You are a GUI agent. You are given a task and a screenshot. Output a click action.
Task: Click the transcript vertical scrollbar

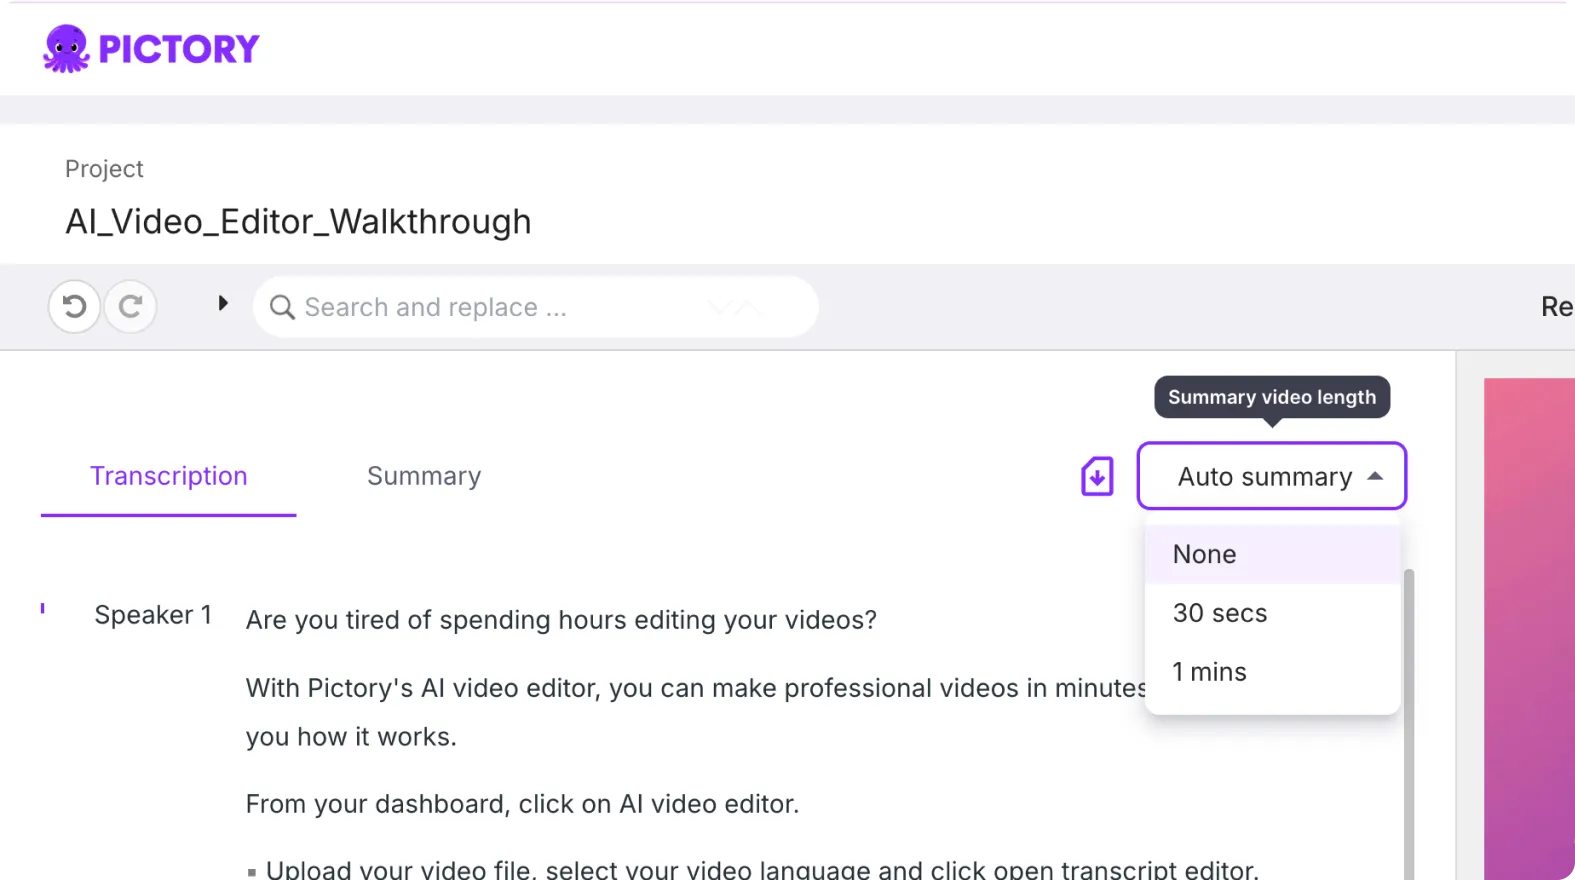coord(1409,724)
